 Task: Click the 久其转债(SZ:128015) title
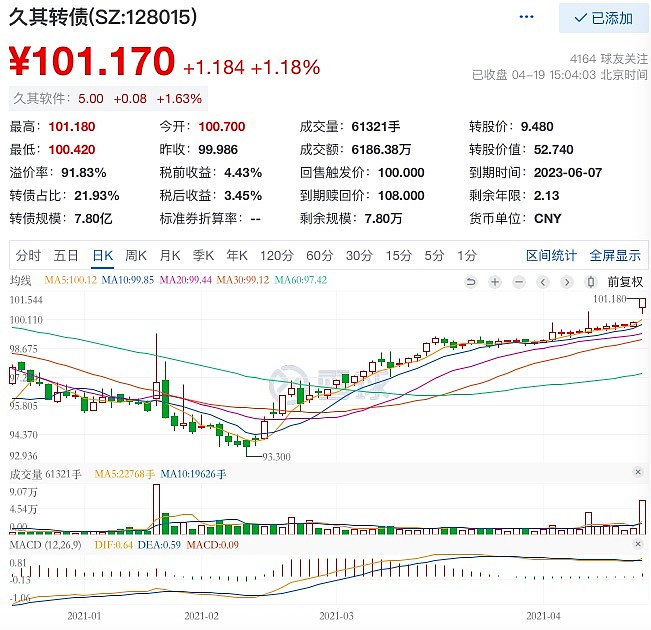(103, 17)
